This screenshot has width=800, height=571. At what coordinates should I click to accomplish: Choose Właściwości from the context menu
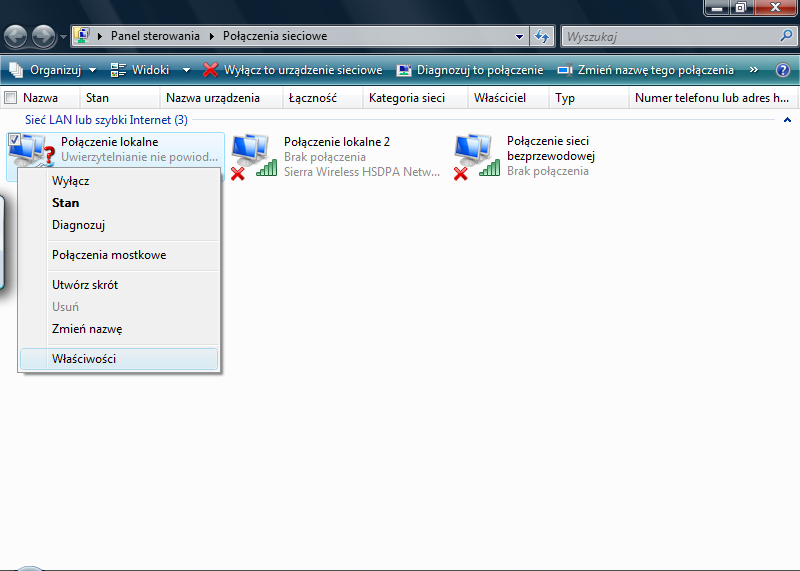coord(84,359)
